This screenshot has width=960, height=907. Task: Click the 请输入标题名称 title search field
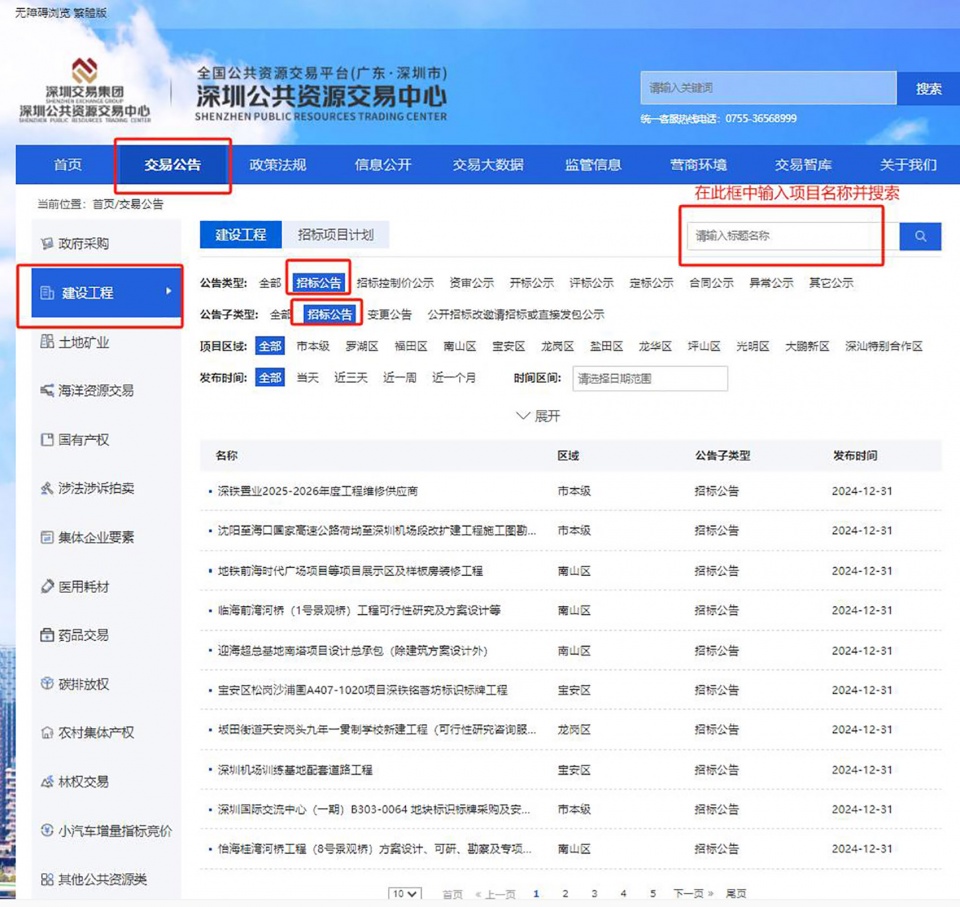pos(792,236)
